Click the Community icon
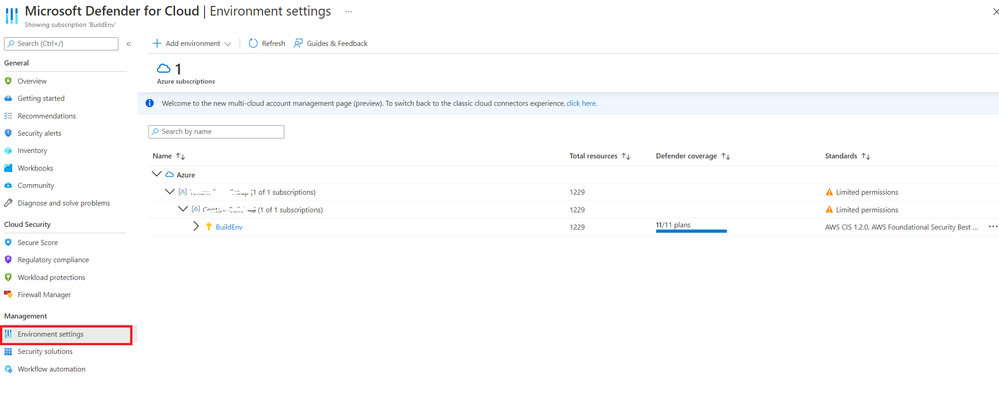This screenshot has height=402, width=999. (x=8, y=185)
